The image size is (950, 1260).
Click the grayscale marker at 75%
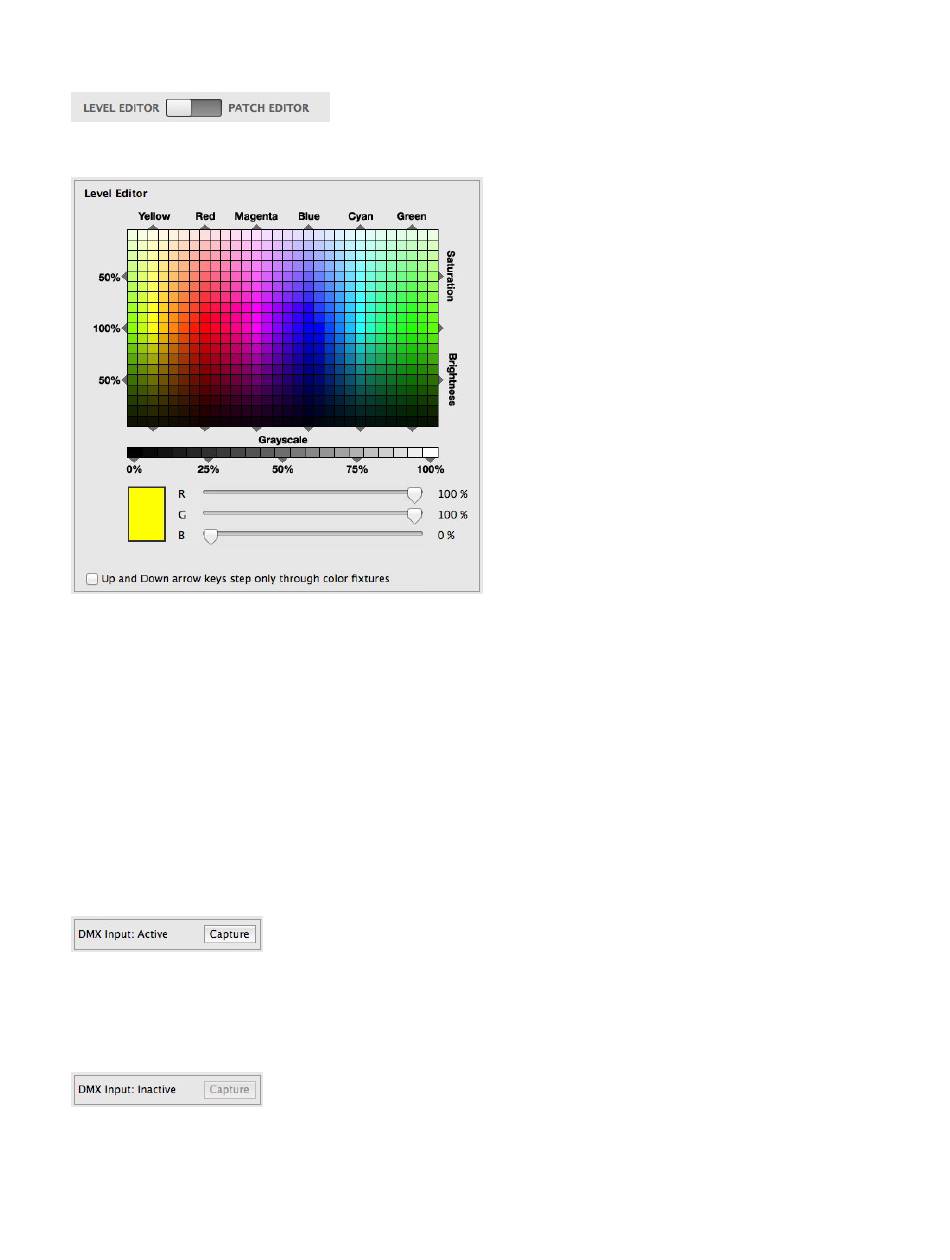click(357, 460)
